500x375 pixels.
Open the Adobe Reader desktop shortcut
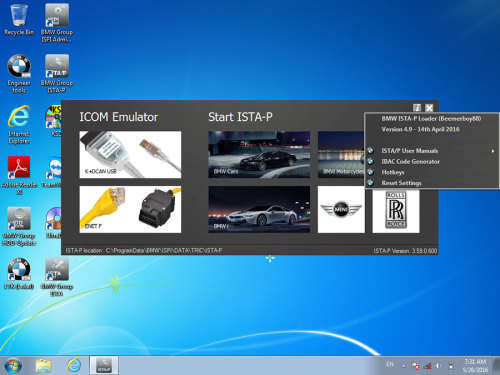pos(19,175)
